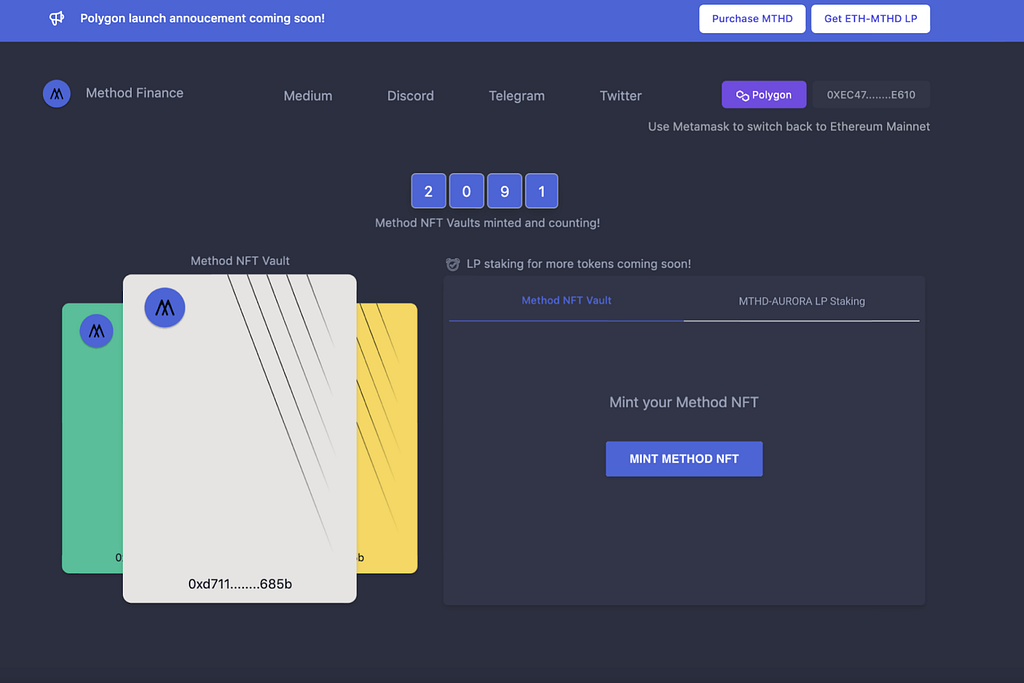
Task: Select the Method NFT Vault tab
Action: click(x=566, y=300)
